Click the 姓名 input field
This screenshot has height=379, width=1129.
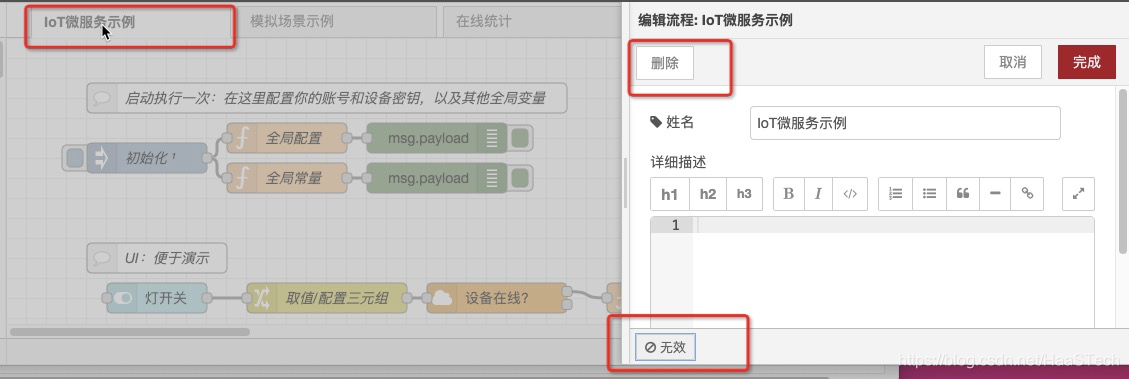click(905, 123)
